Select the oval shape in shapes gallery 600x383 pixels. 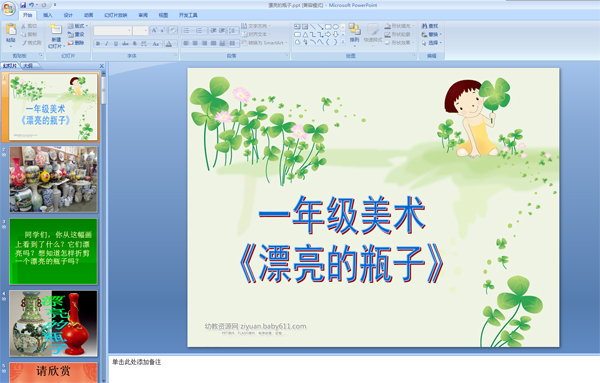click(336, 27)
